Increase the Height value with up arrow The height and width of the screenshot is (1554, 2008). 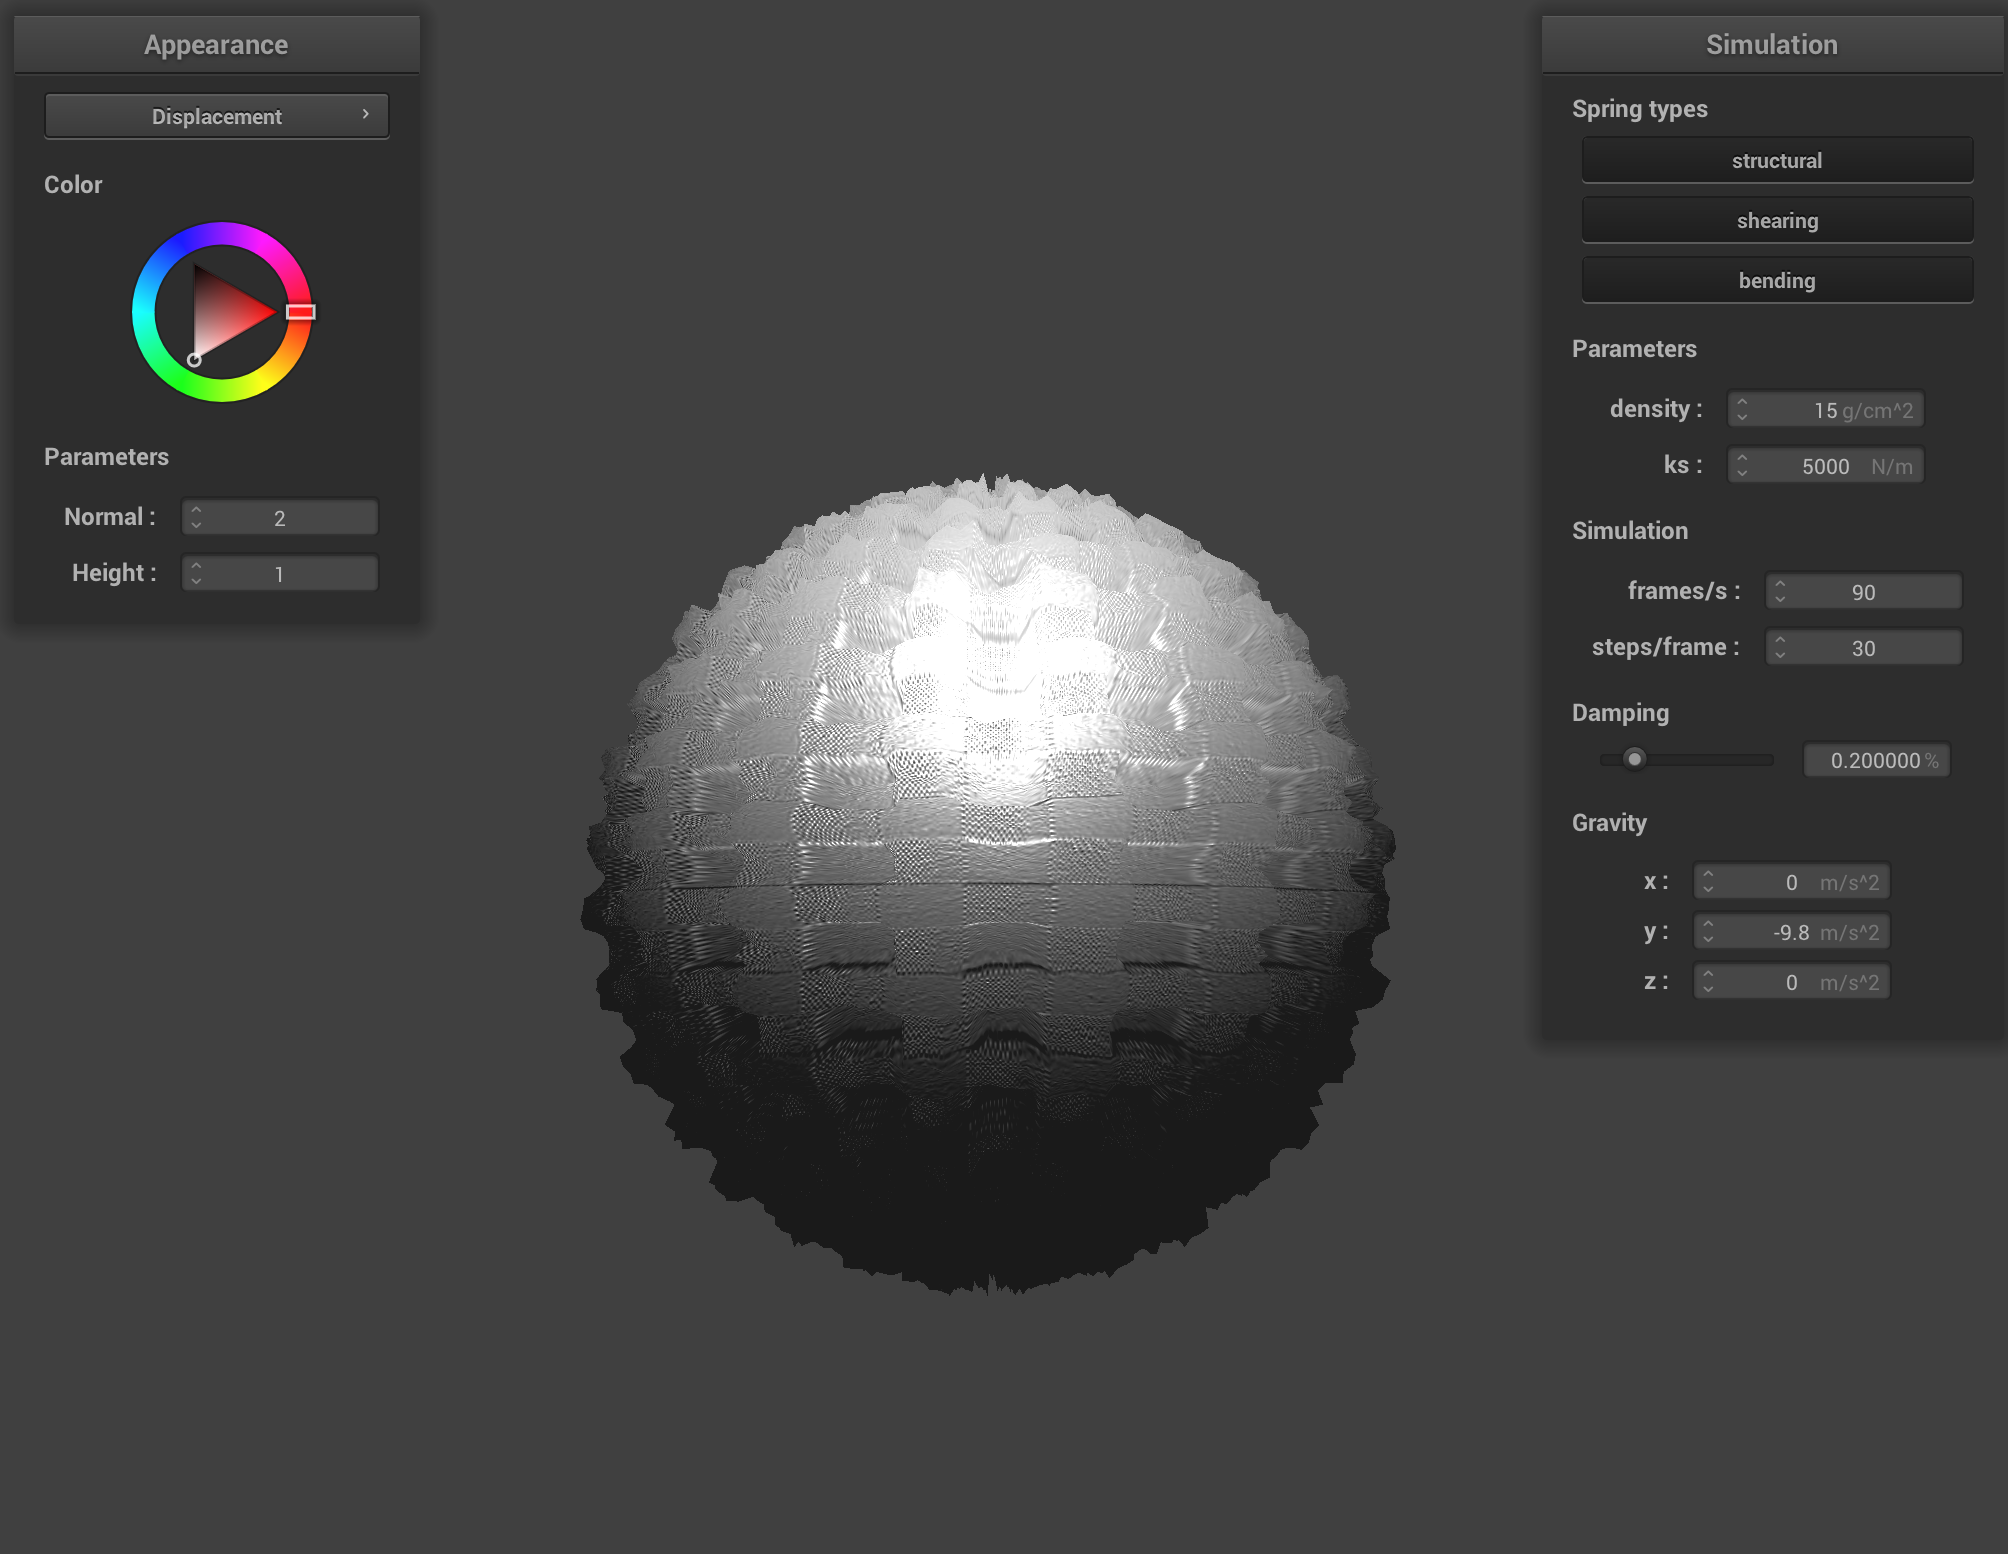[196, 566]
